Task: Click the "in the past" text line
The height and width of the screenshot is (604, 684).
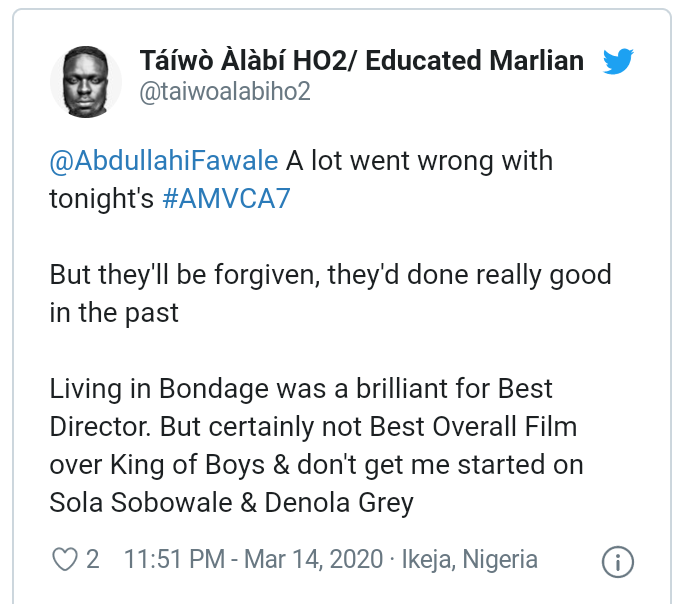Action: click(114, 312)
